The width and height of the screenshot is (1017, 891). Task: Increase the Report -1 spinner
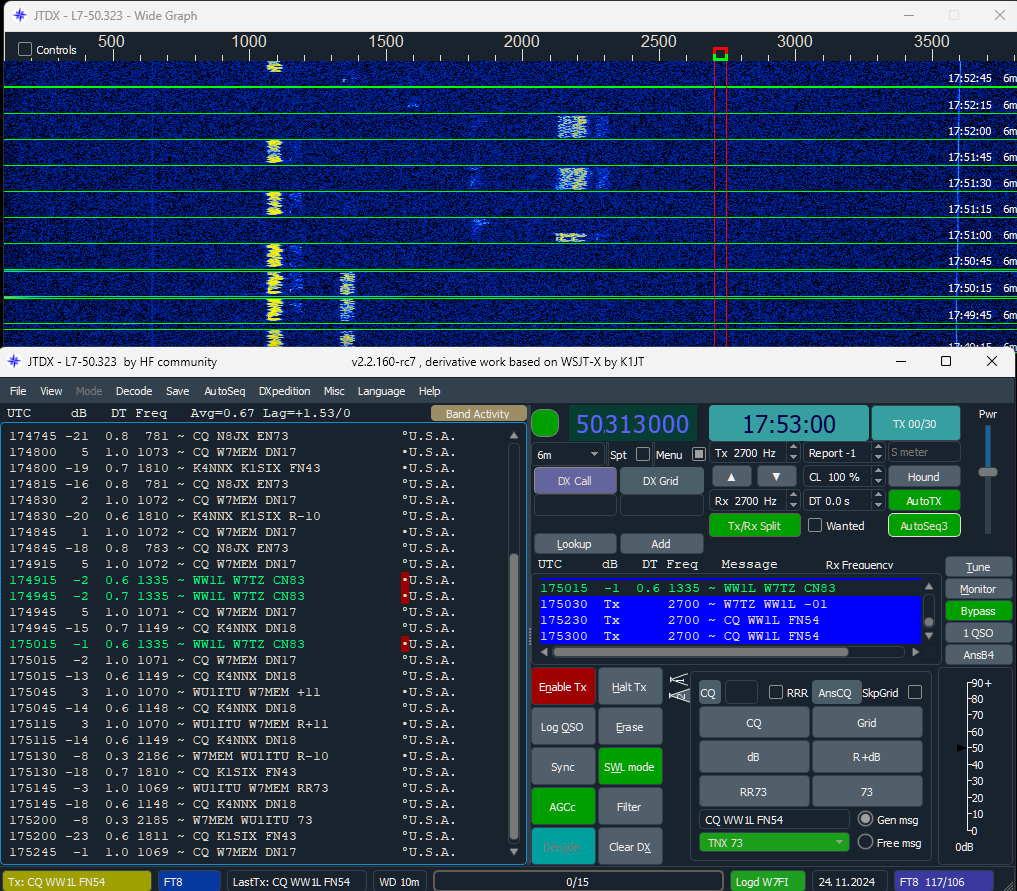[878, 447]
